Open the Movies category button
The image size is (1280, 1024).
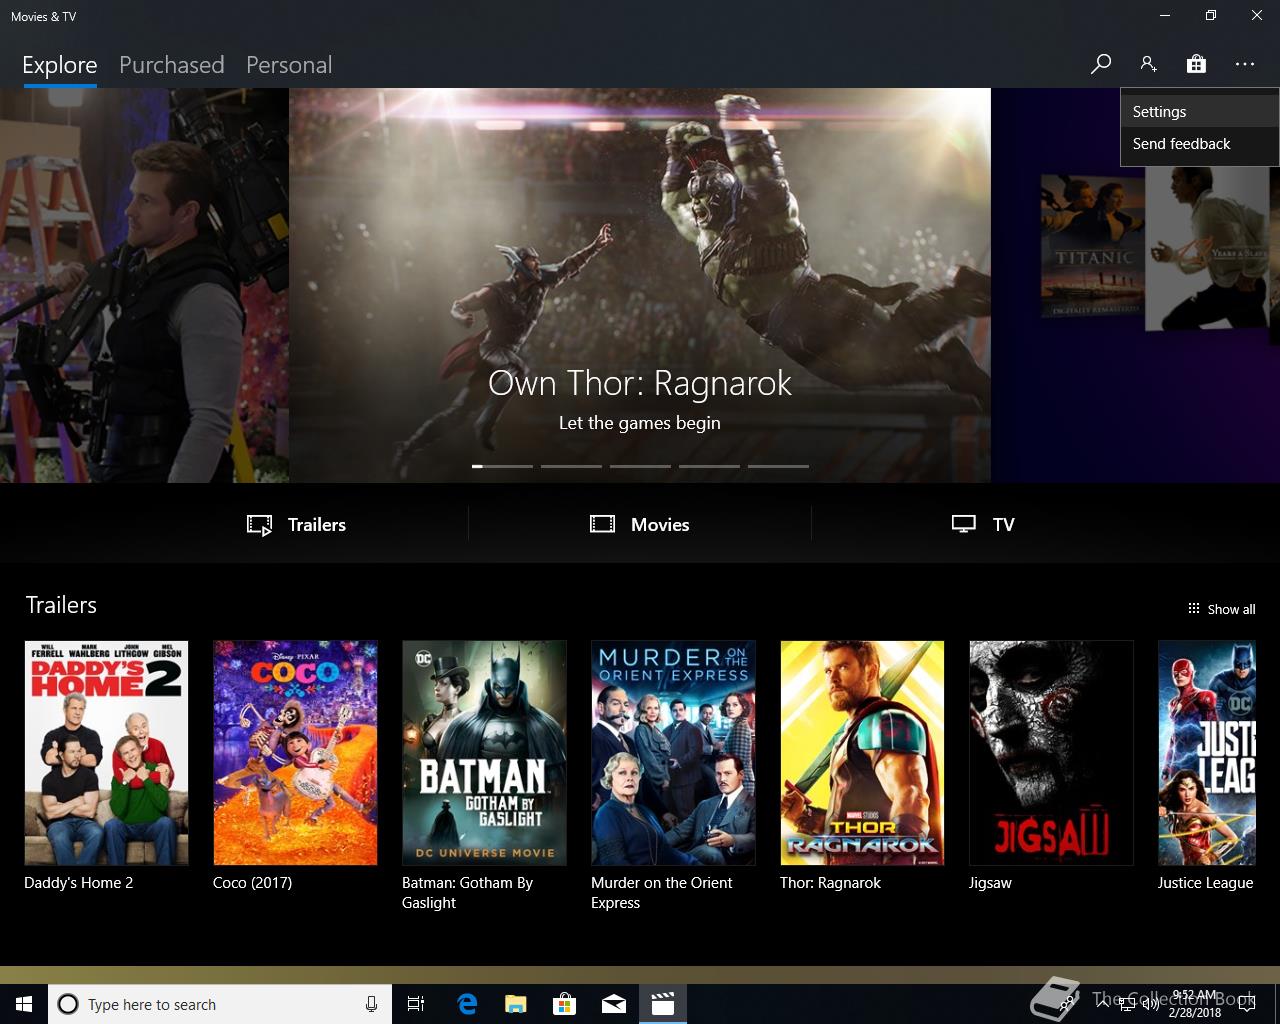[x=640, y=524]
